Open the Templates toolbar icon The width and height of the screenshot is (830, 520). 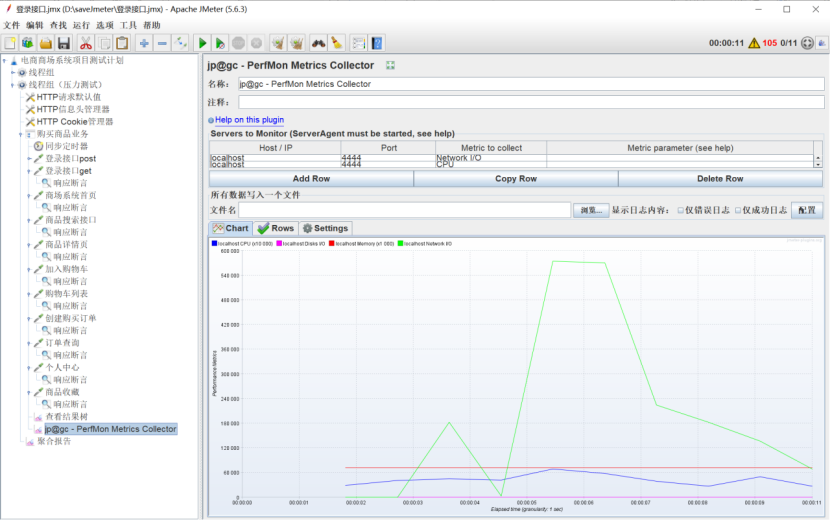pos(28,43)
